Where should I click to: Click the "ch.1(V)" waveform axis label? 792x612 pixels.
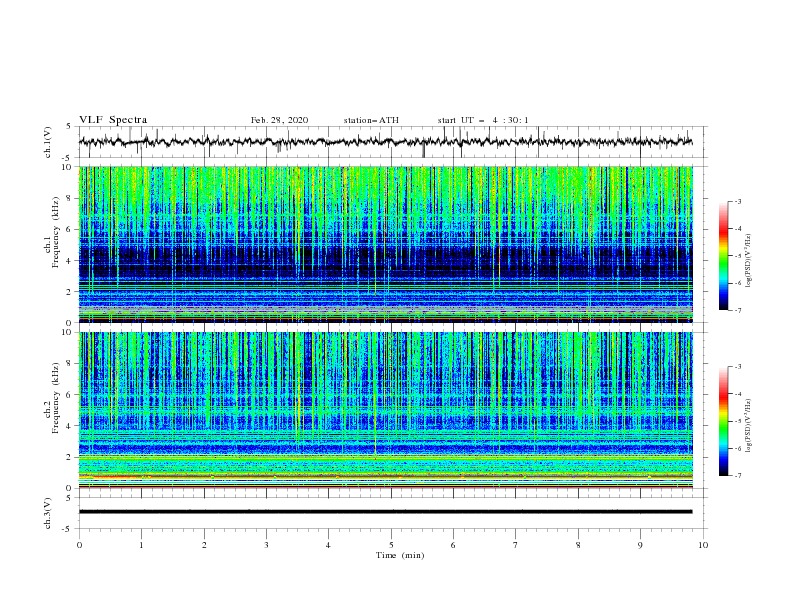(x=48, y=142)
